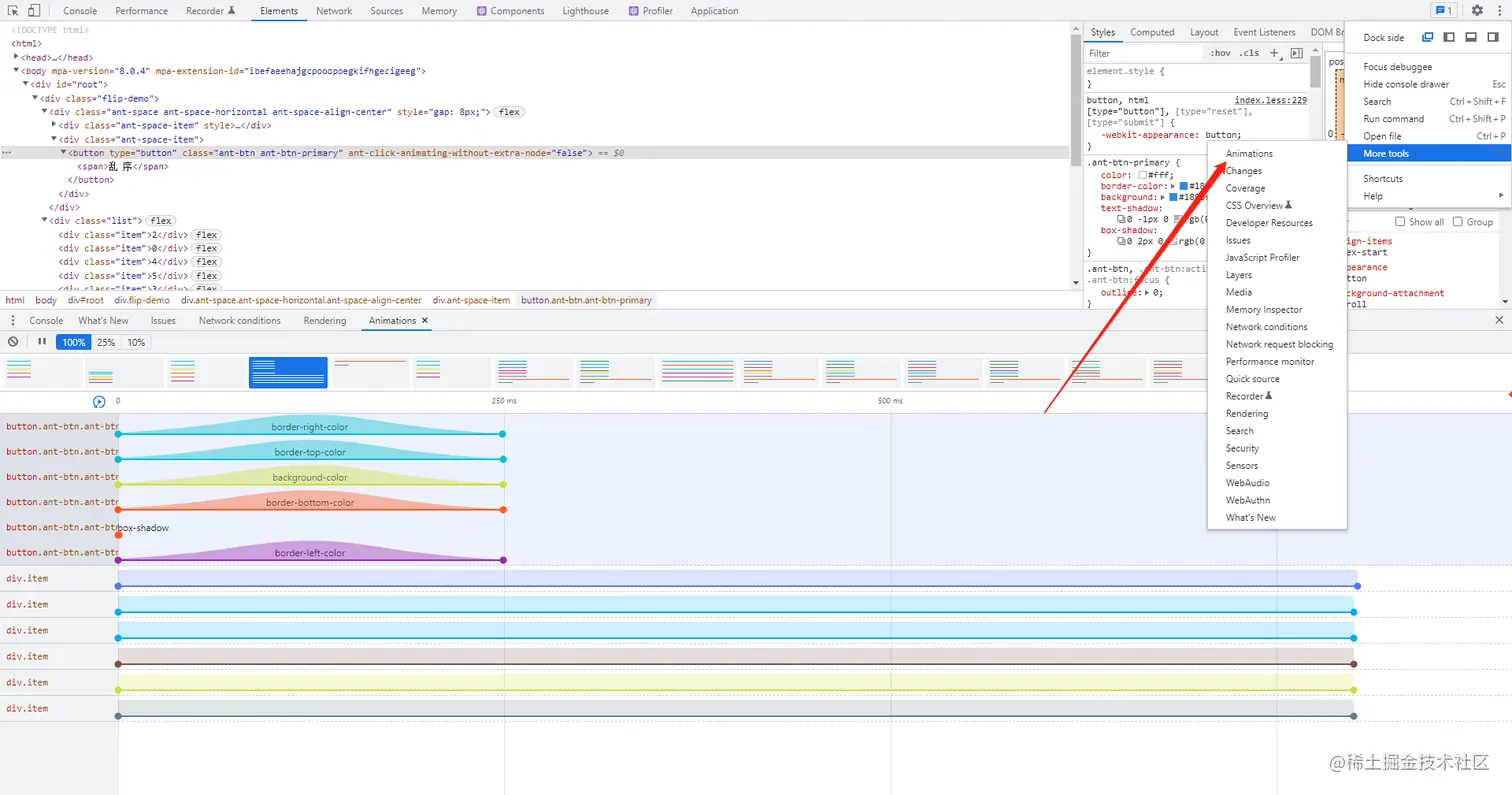Click the background-color animation bar

[x=310, y=477]
